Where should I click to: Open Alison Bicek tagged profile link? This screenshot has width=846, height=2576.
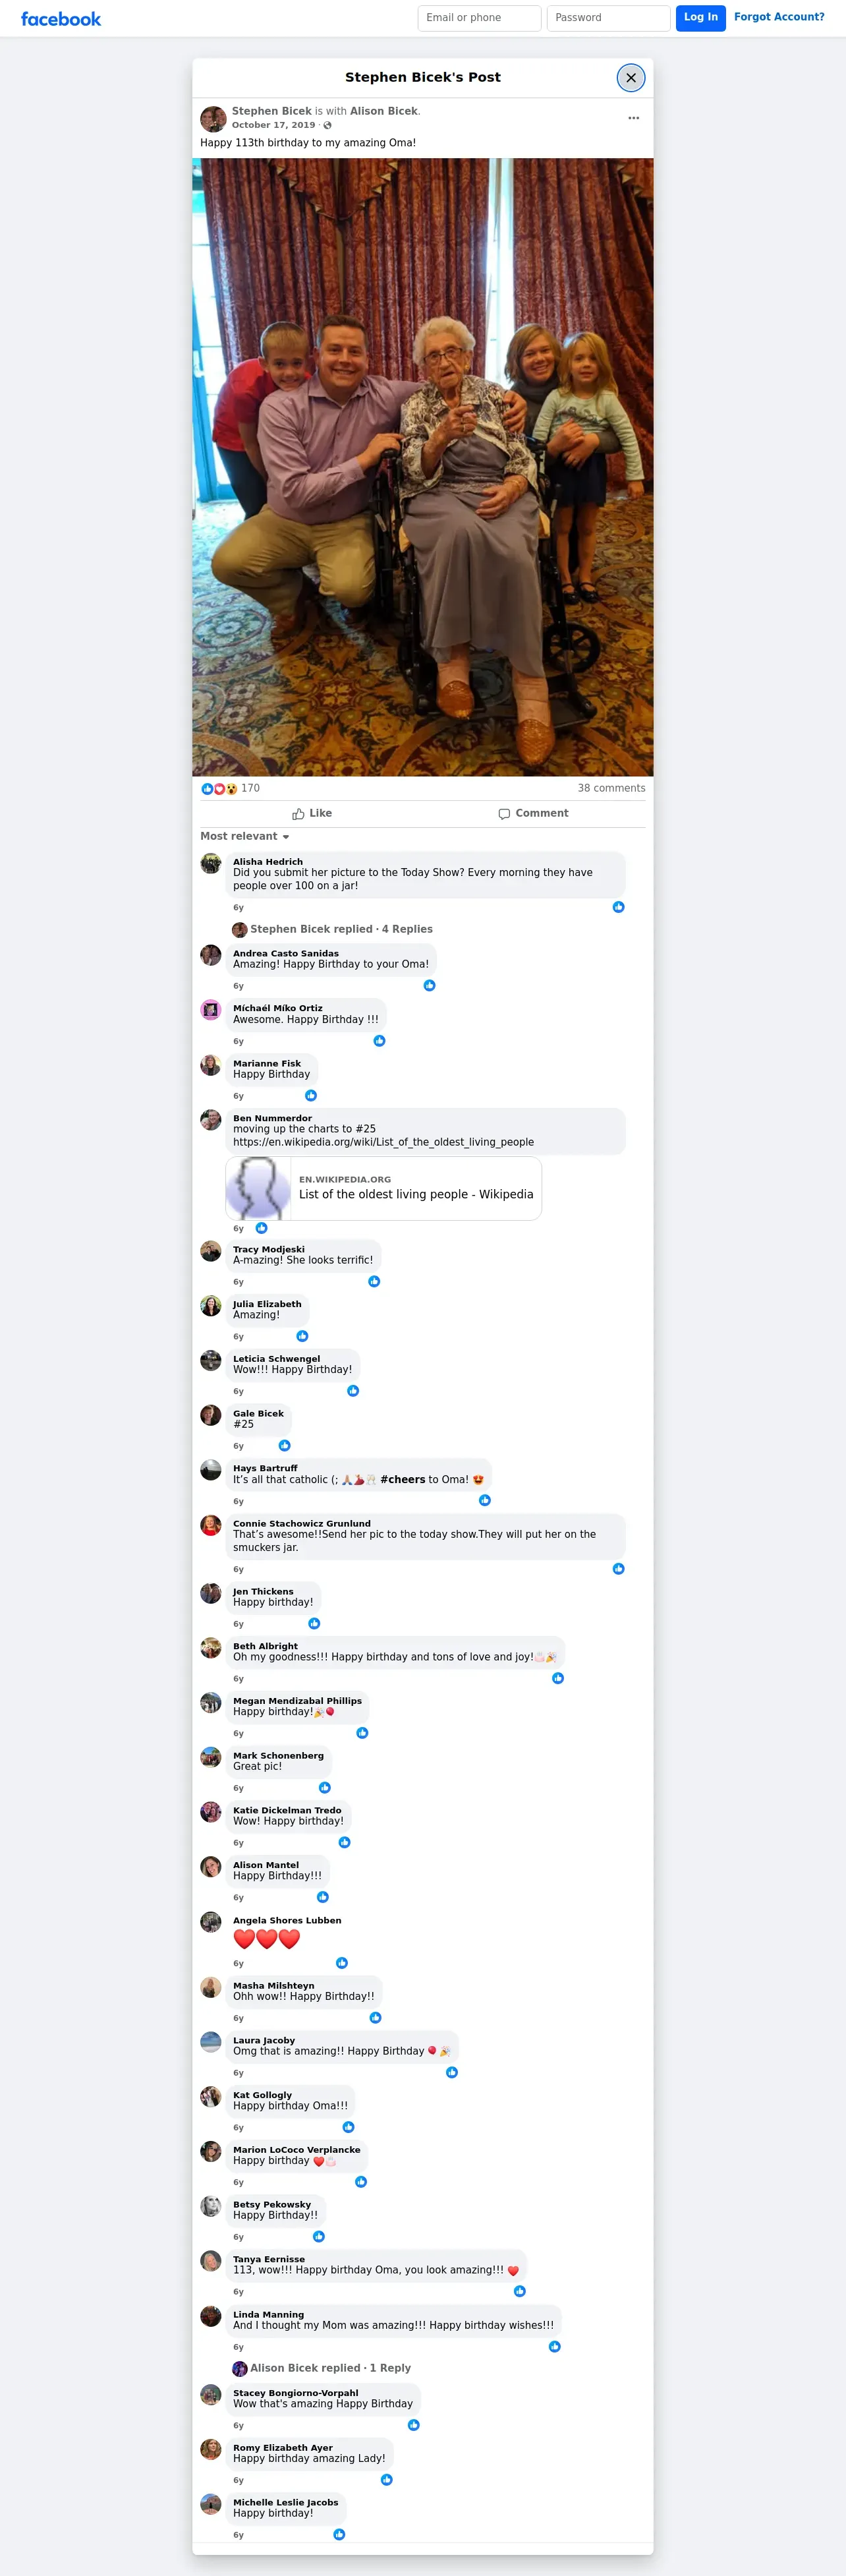(x=384, y=112)
